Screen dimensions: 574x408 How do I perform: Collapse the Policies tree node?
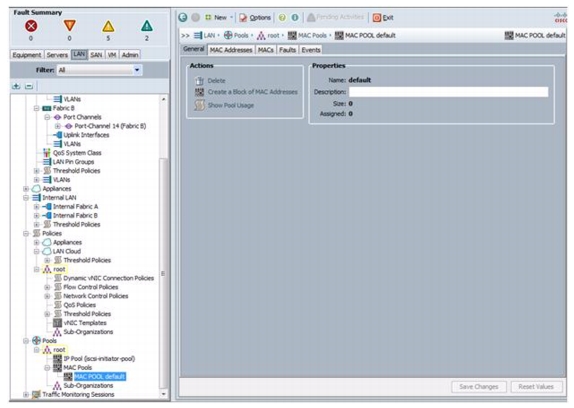(26, 233)
